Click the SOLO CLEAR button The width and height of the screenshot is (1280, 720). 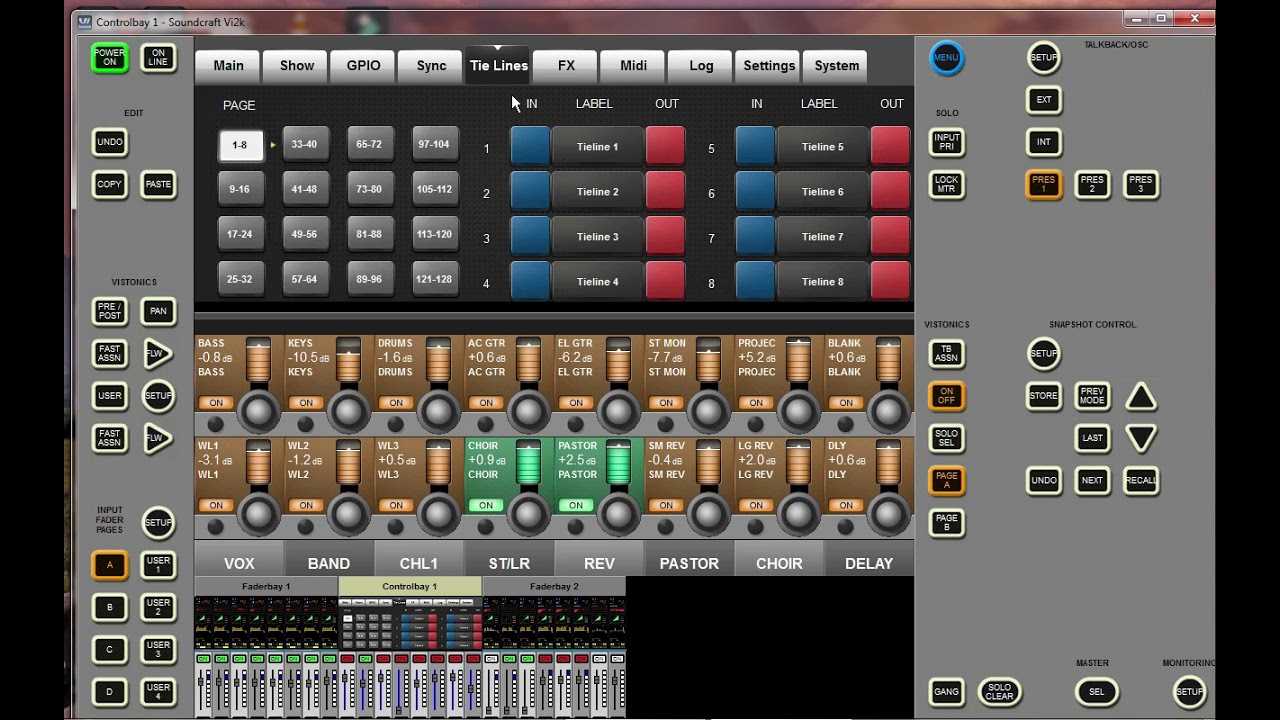point(999,691)
